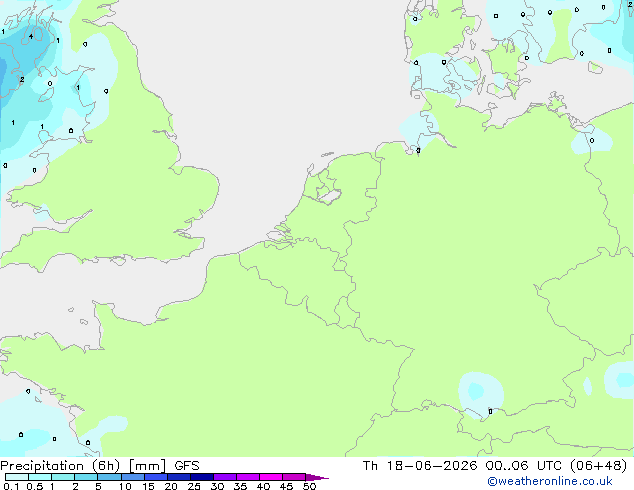Viewport: 634px width, 490px height.
Task: Click the '4' precipitation value near Scotland
Action: [x=31, y=37]
